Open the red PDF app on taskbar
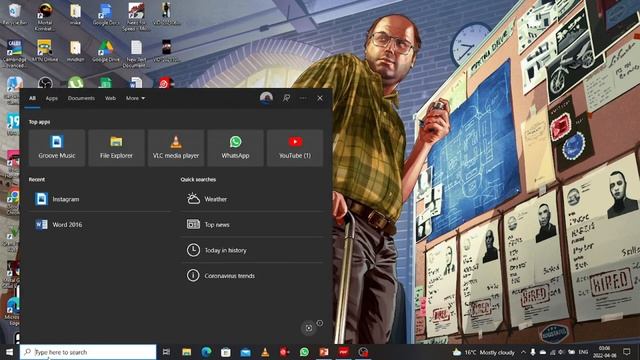Viewport: 640px width, 360px height. pyautogui.click(x=343, y=352)
